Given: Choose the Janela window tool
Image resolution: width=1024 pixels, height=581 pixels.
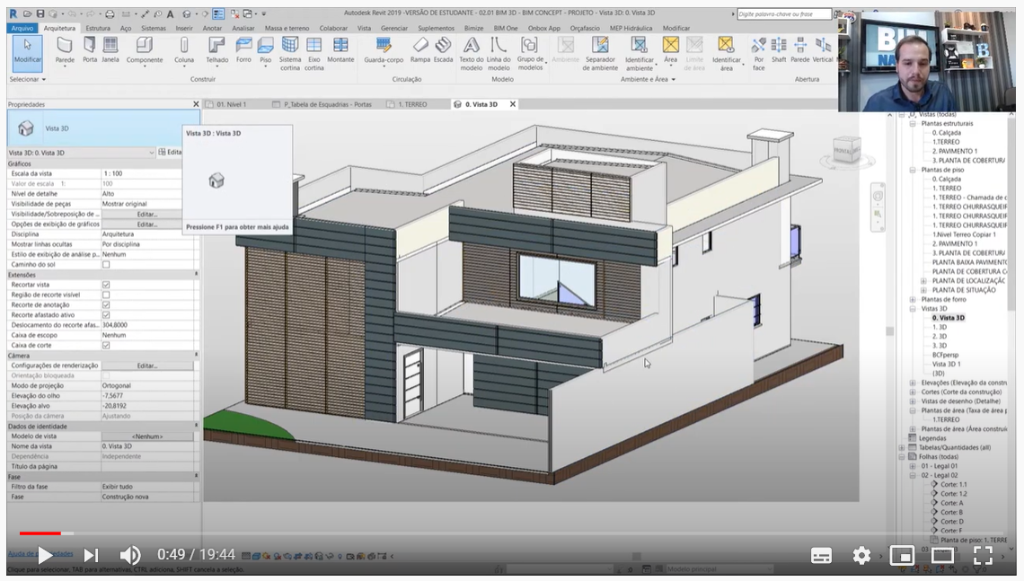Looking at the screenshot, I should [110, 50].
